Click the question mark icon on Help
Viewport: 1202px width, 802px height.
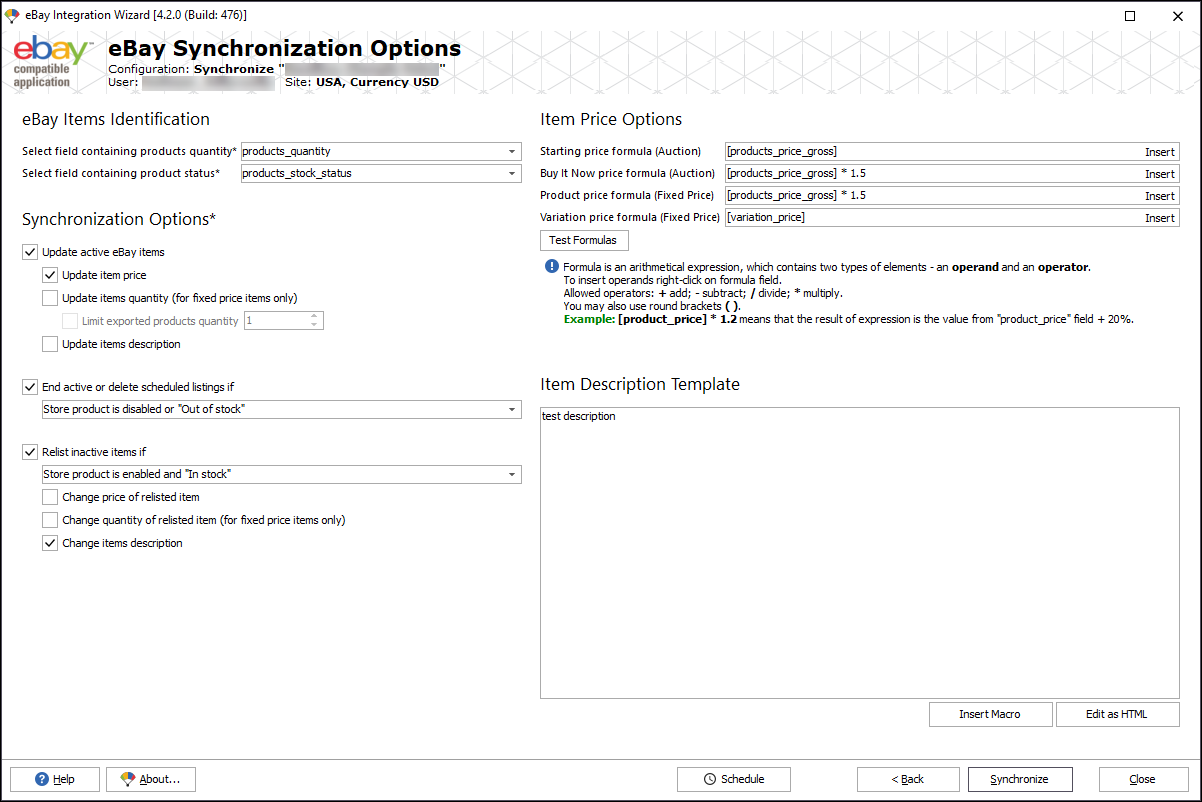coord(41,779)
